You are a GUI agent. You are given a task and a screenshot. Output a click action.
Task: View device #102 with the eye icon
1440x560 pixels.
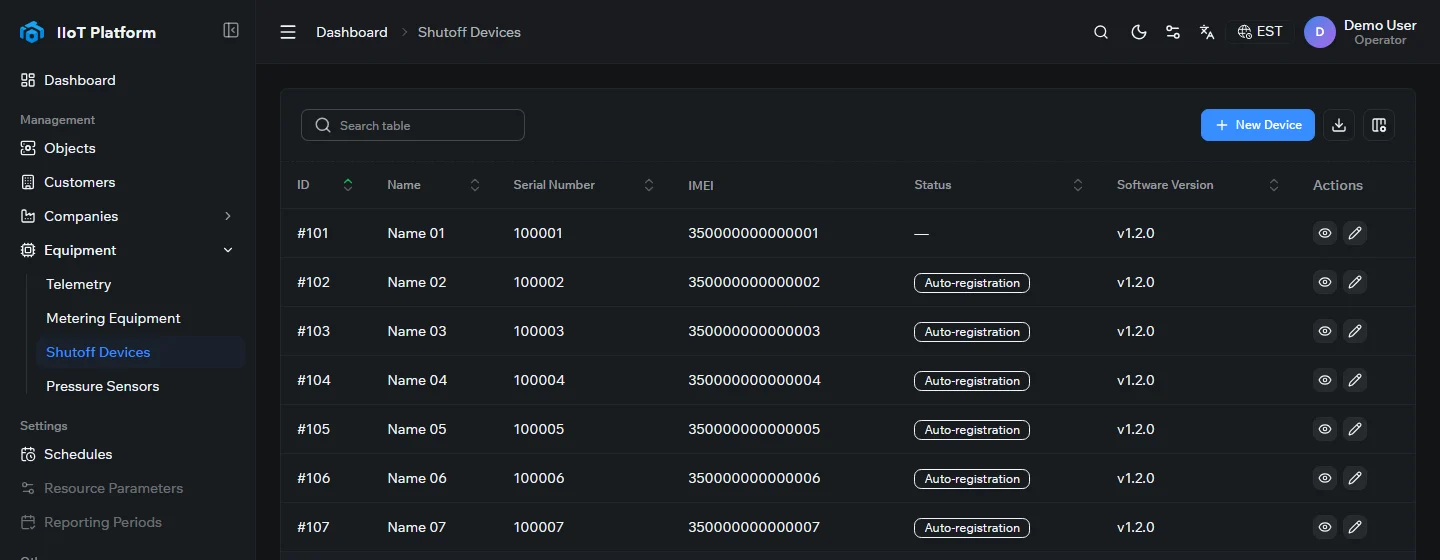pos(1325,282)
